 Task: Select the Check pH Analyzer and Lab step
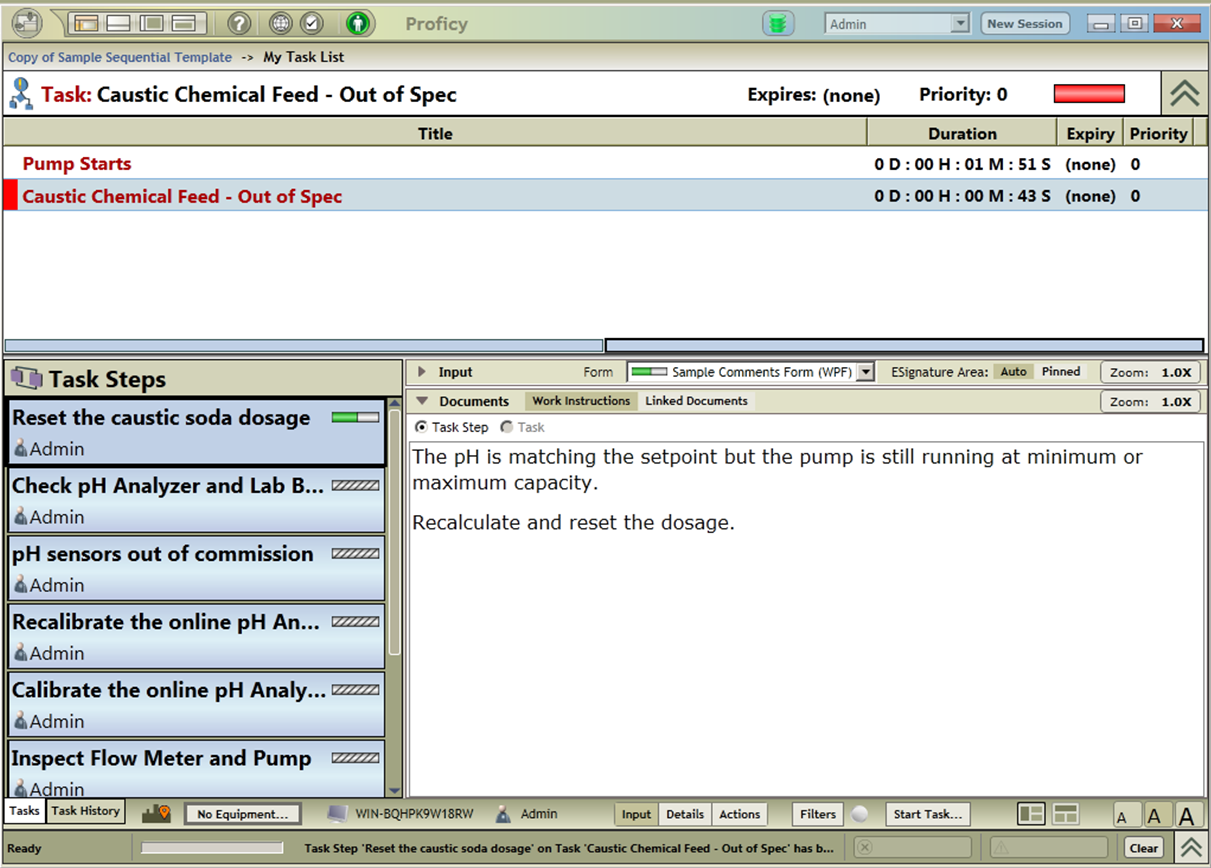coord(196,500)
